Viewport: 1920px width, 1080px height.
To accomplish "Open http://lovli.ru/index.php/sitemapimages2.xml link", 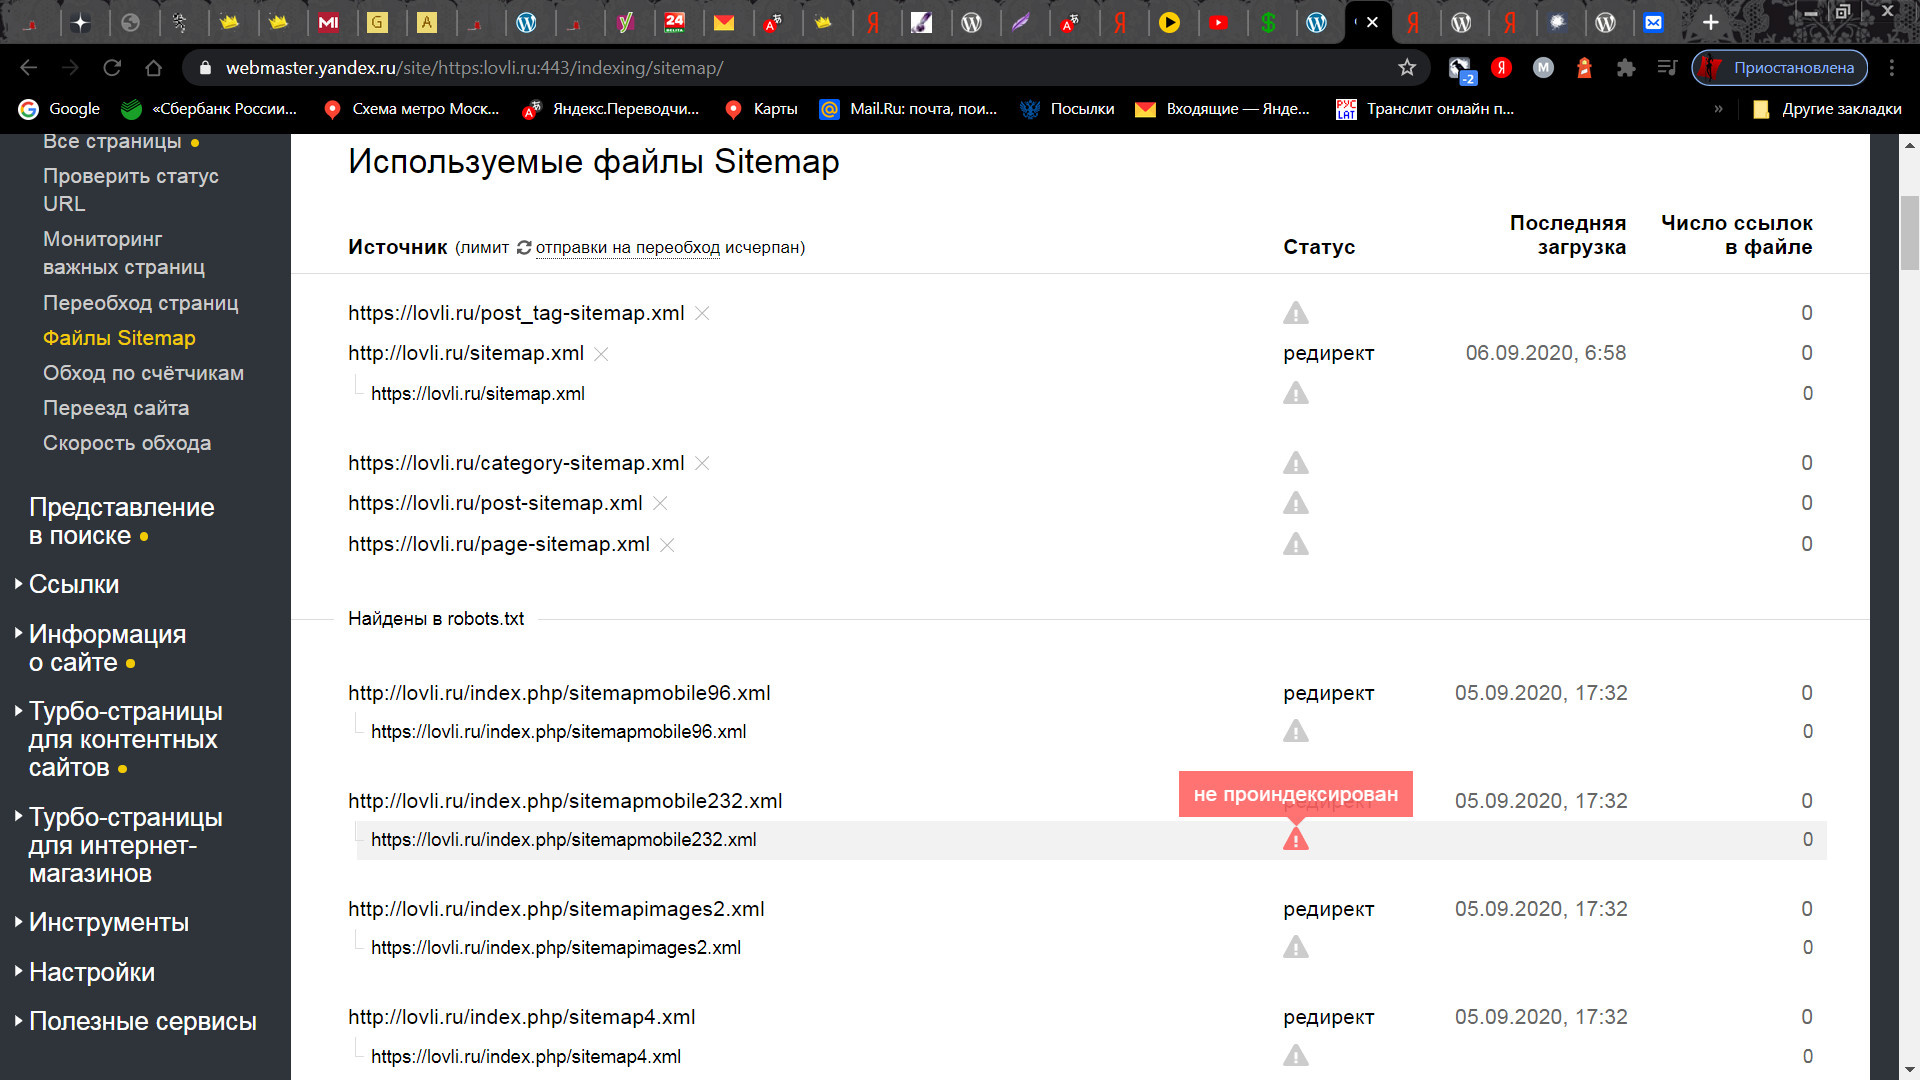I will pos(556,909).
